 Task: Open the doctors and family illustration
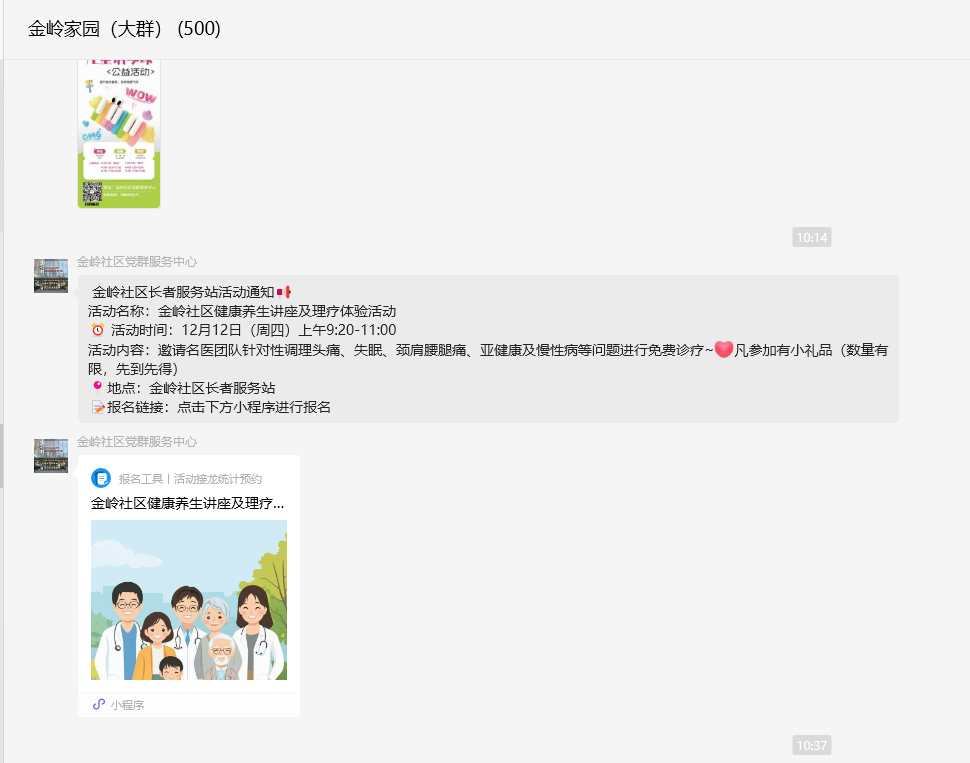[189, 600]
